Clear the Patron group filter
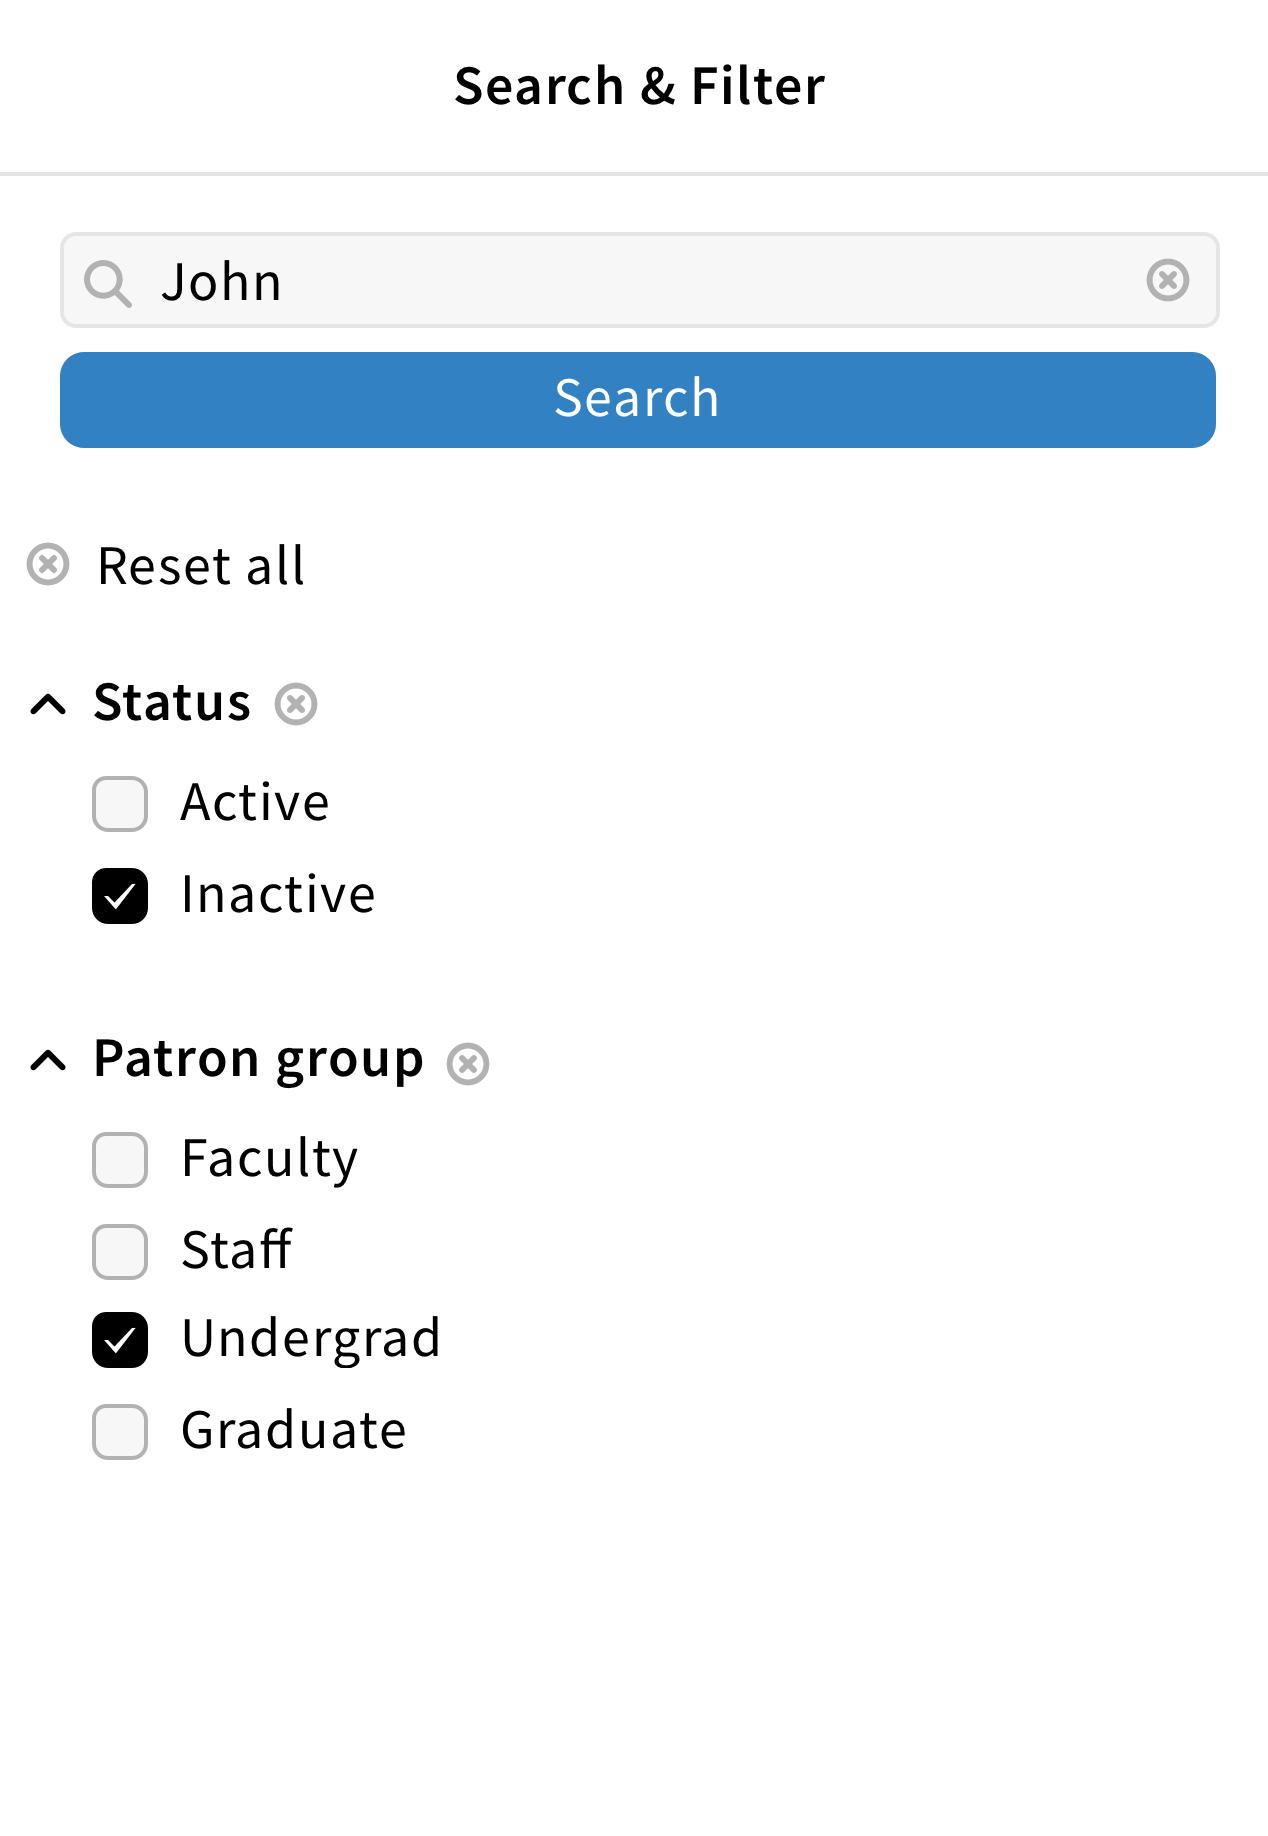 point(467,1063)
